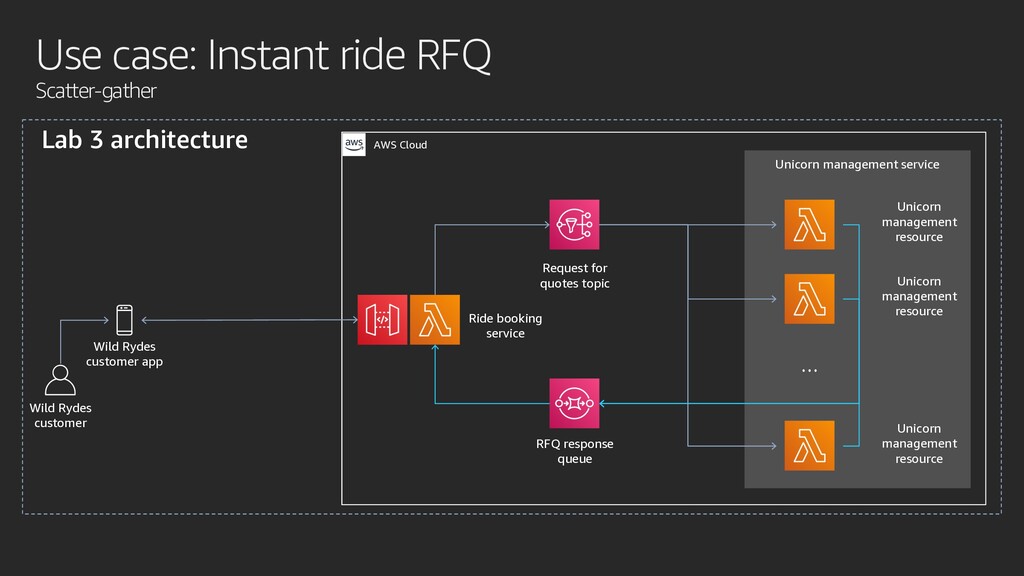Click the Wild Rydes customer person icon
Screen dimensions: 1024x576
60,380
